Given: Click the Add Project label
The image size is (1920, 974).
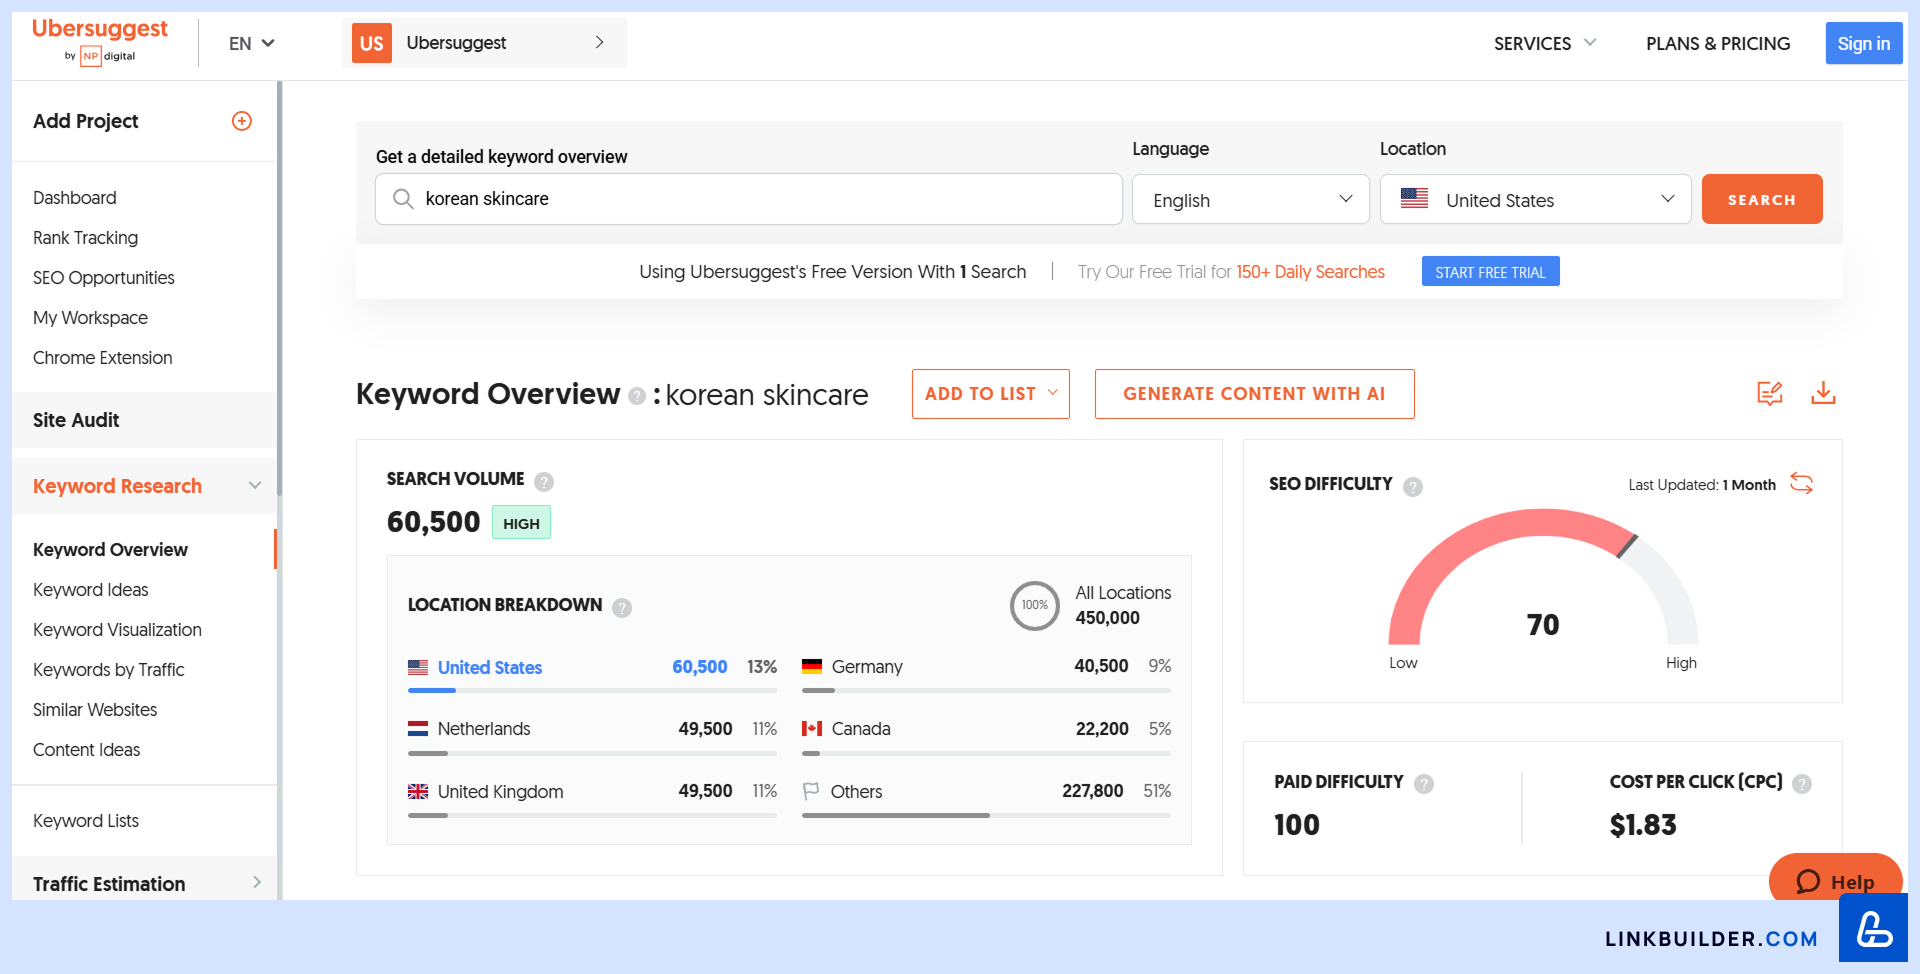Looking at the screenshot, I should (x=86, y=121).
